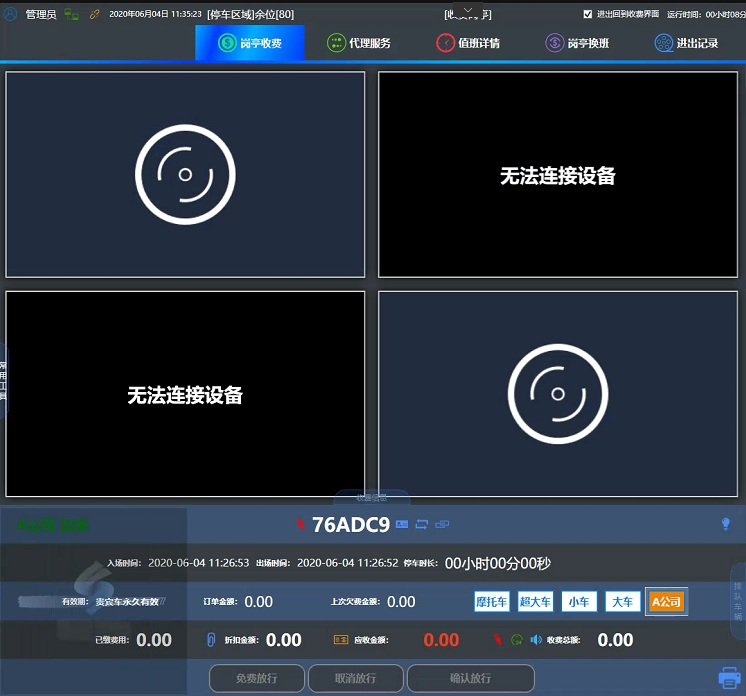The image size is (746, 696).
Task: Click the 已缴费用 value 0.00
Action: click(154, 640)
